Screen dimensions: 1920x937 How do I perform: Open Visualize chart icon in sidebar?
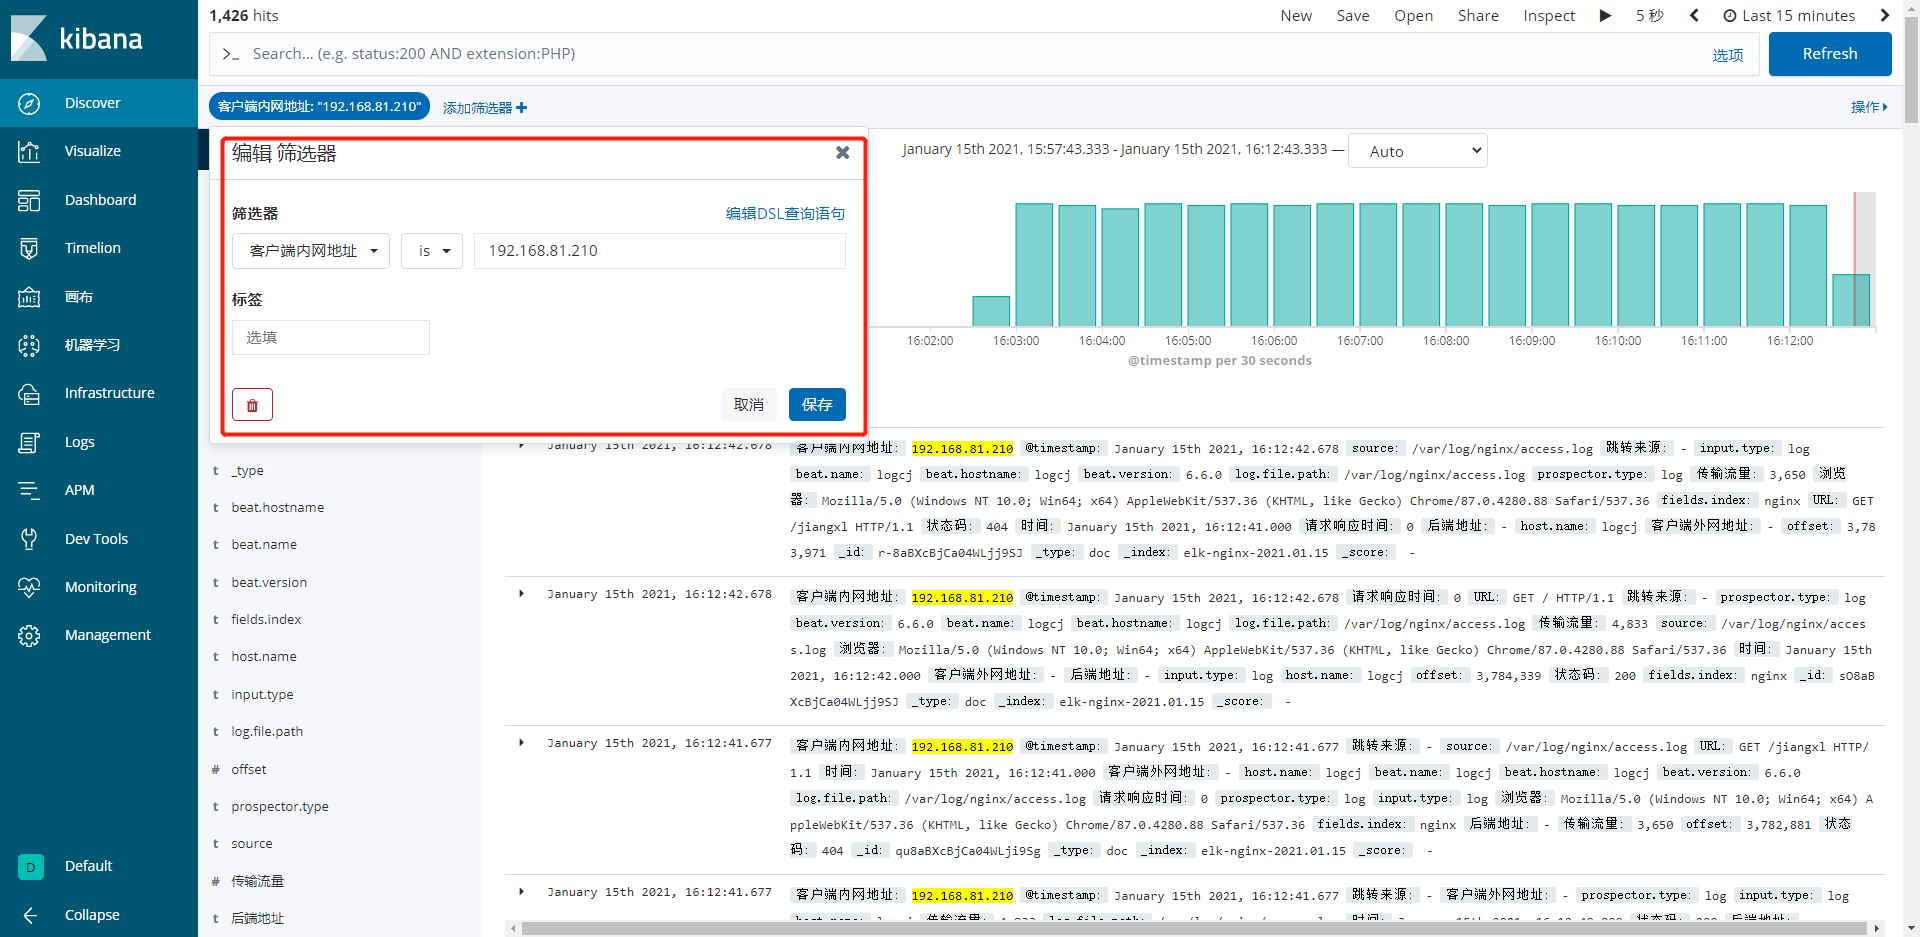click(x=29, y=152)
